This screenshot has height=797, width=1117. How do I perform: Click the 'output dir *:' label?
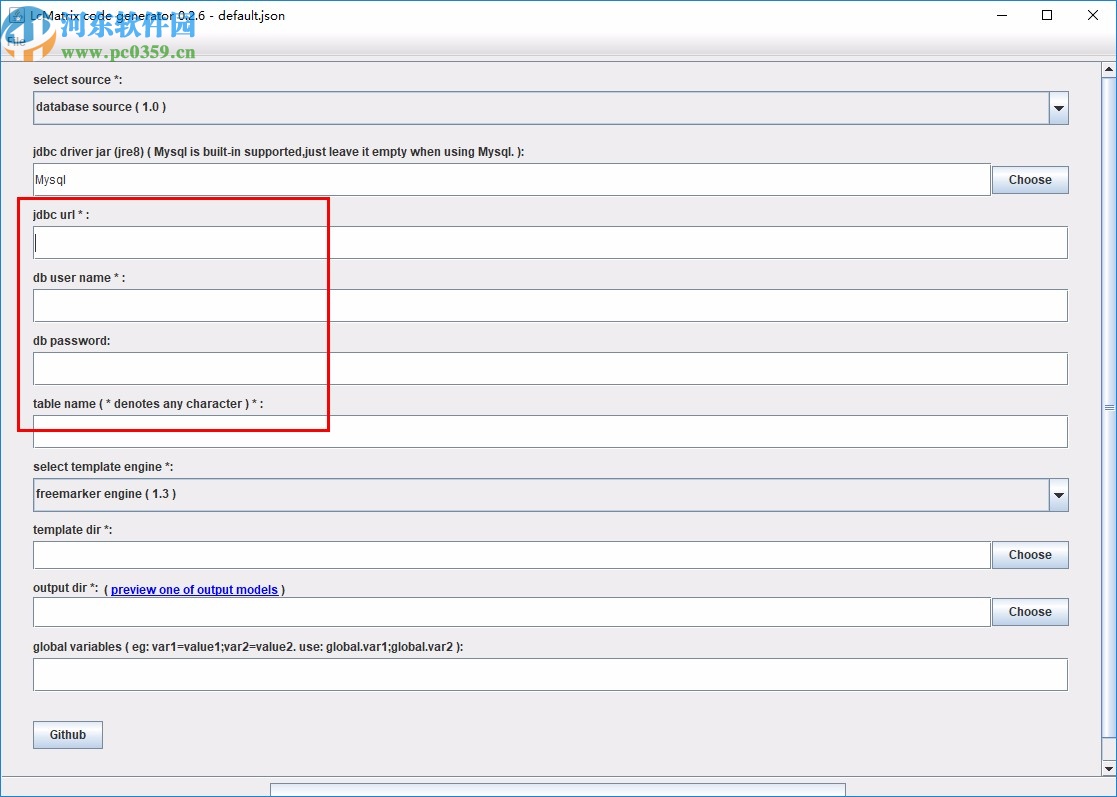(x=66, y=588)
